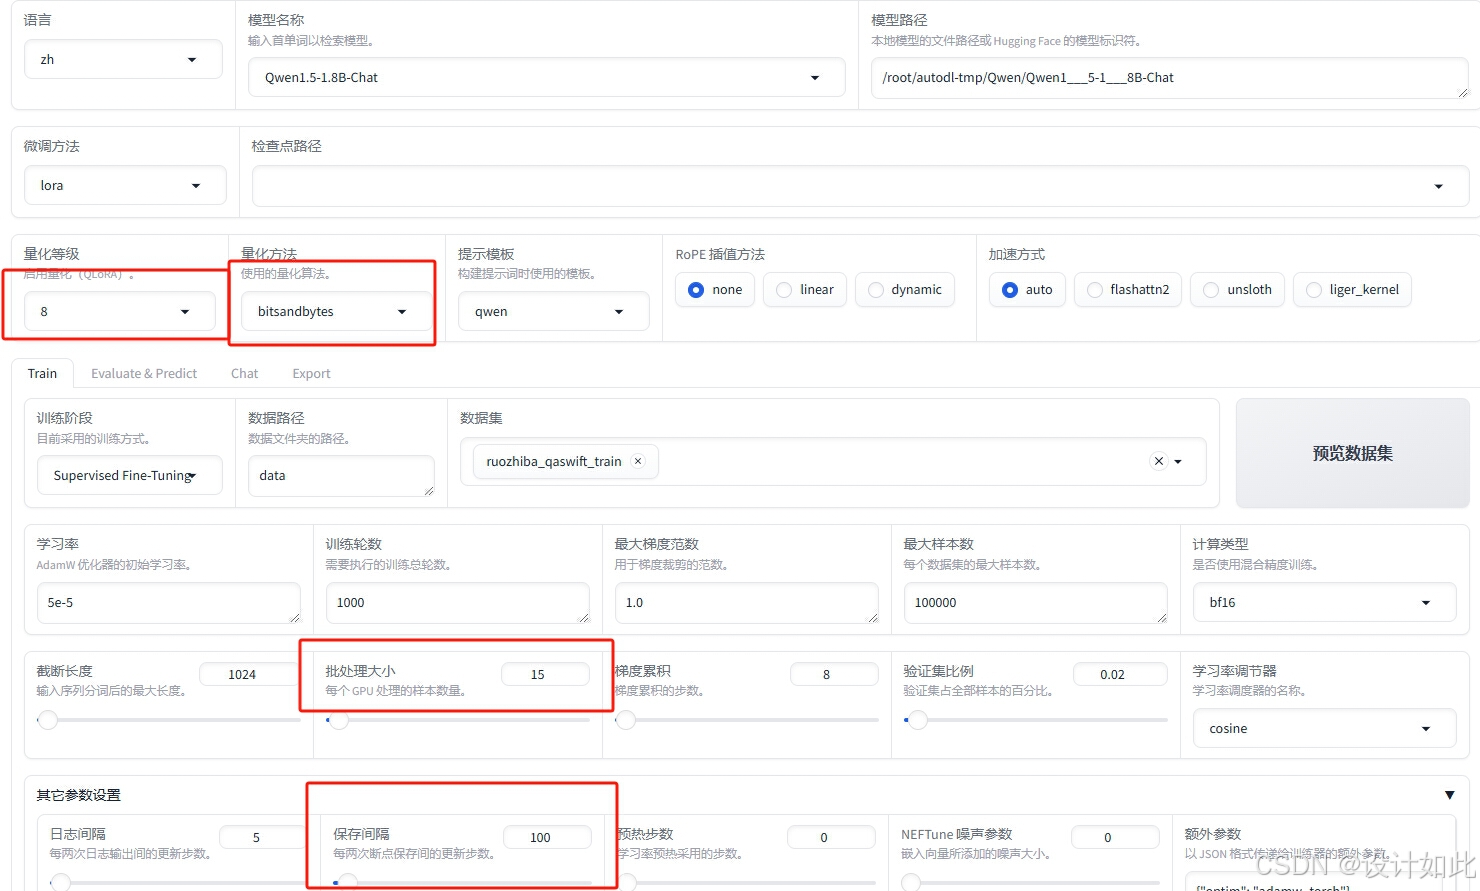The height and width of the screenshot is (891, 1480).
Task: Select the none RoPE interpolation option
Action: 715,290
